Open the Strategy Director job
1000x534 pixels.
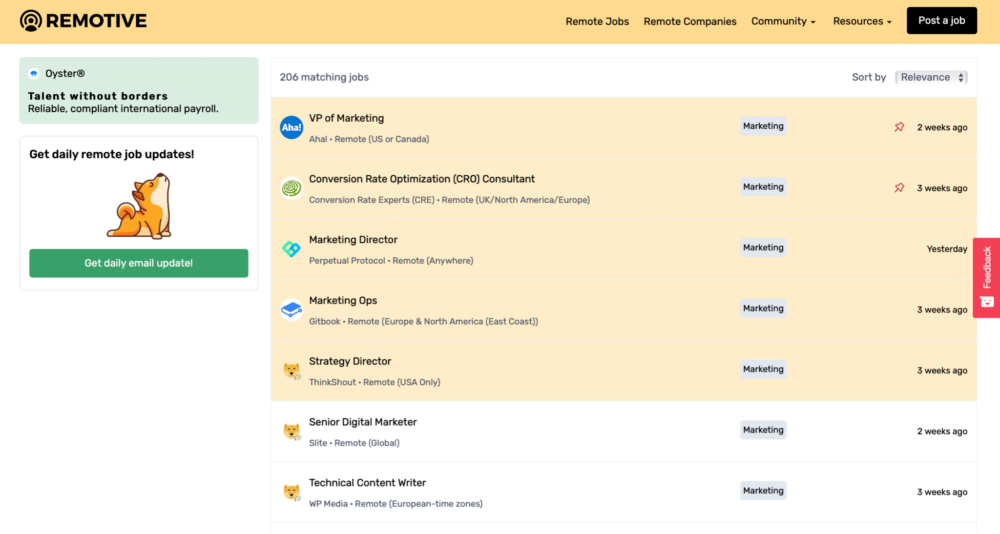[x=349, y=360]
